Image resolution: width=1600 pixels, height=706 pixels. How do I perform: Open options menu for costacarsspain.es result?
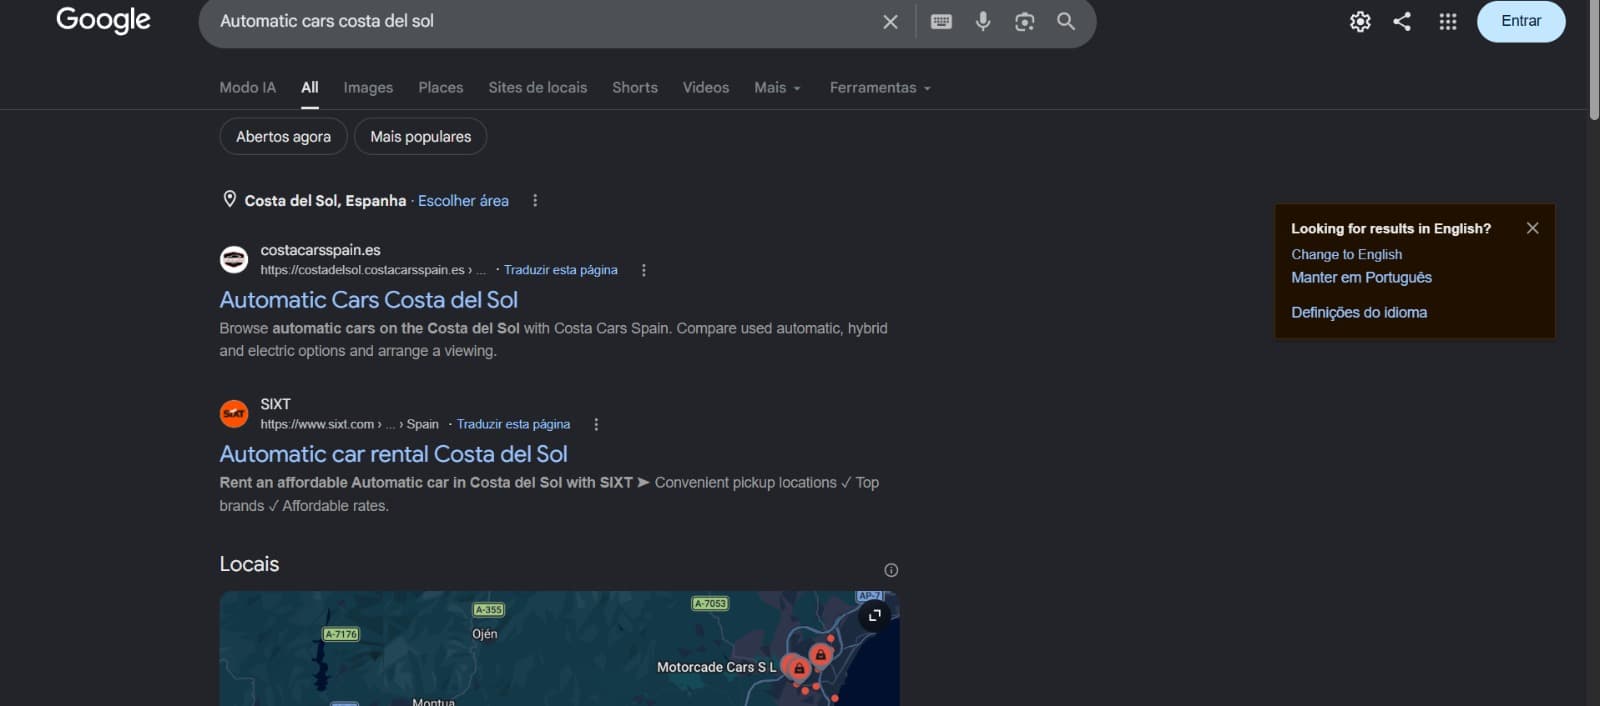click(x=644, y=270)
